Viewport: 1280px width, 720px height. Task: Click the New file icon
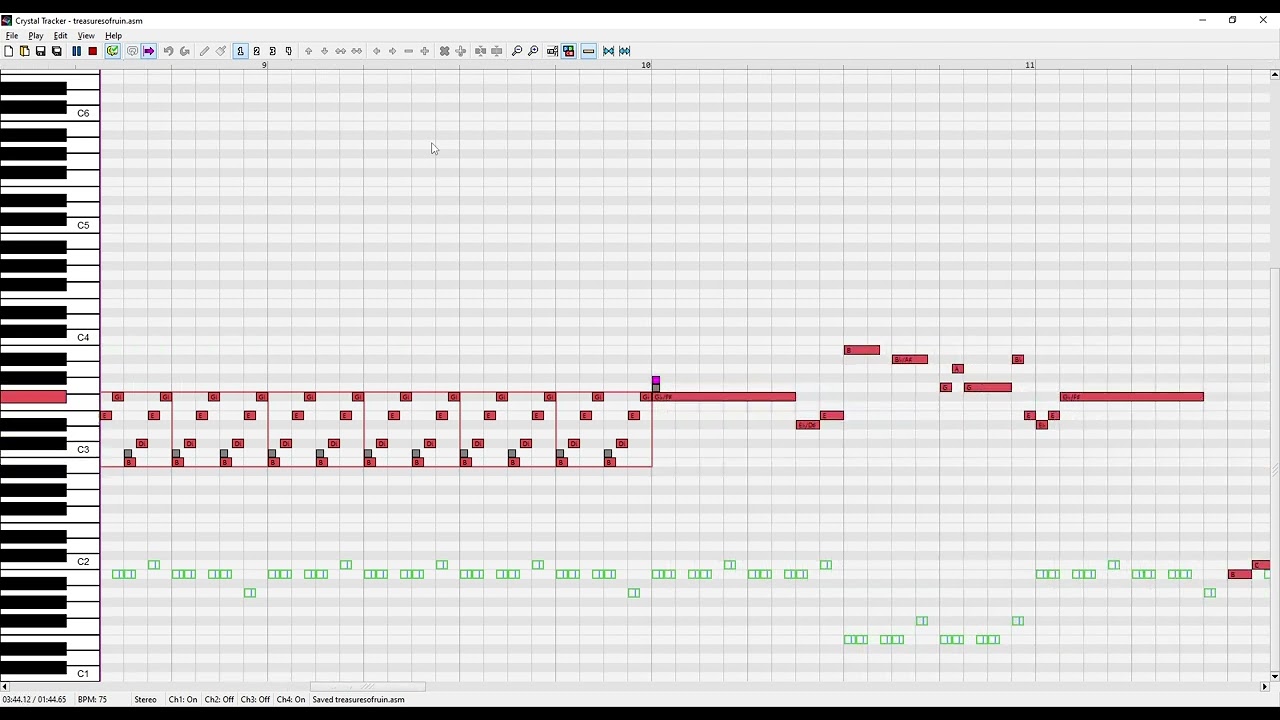[9, 51]
